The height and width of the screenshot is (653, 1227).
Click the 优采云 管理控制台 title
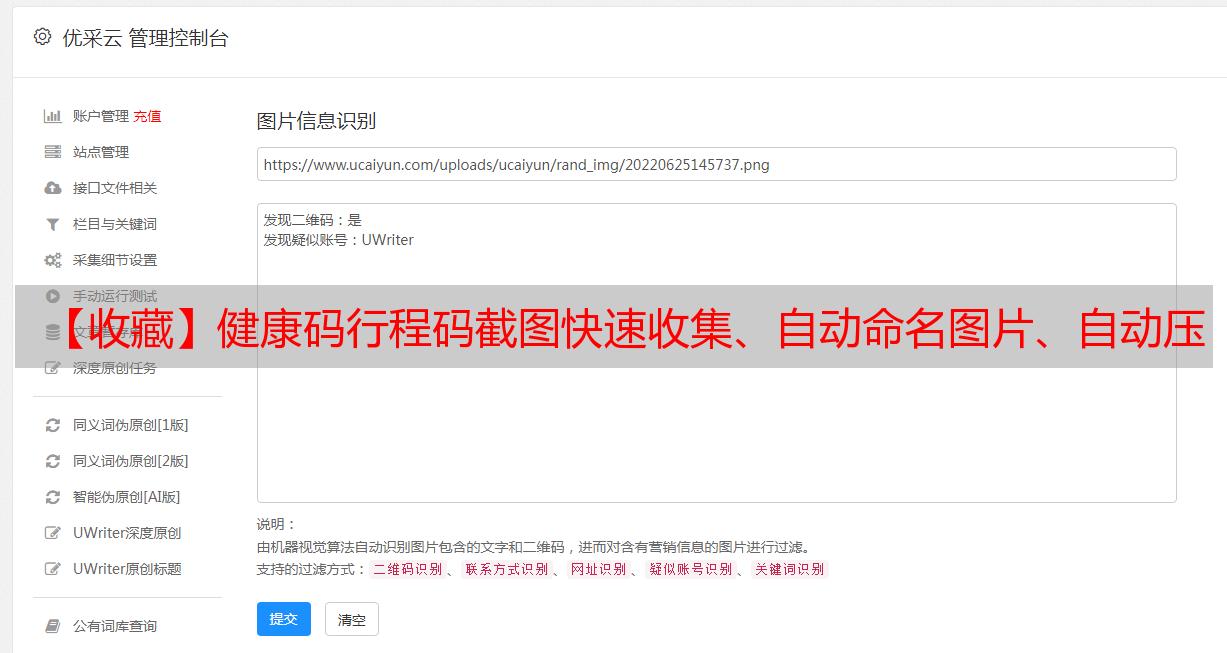145,38
